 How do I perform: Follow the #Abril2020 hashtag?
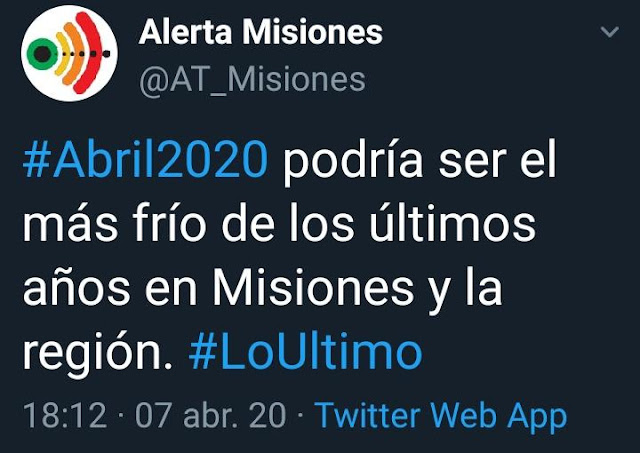[145, 159]
